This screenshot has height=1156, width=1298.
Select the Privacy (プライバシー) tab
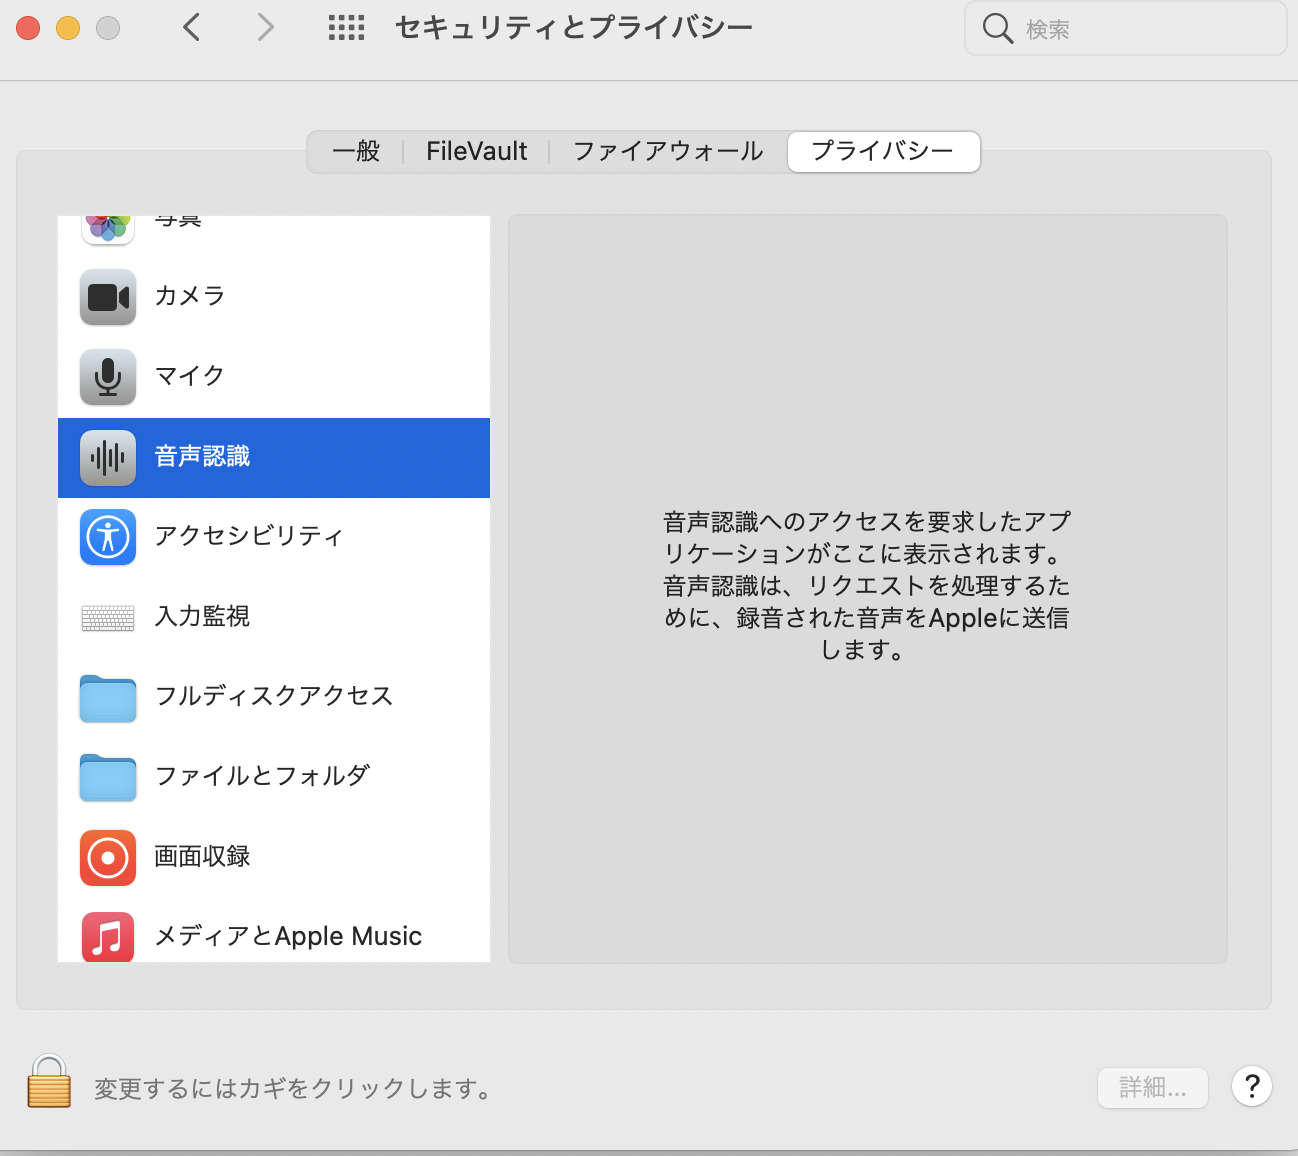coord(883,152)
